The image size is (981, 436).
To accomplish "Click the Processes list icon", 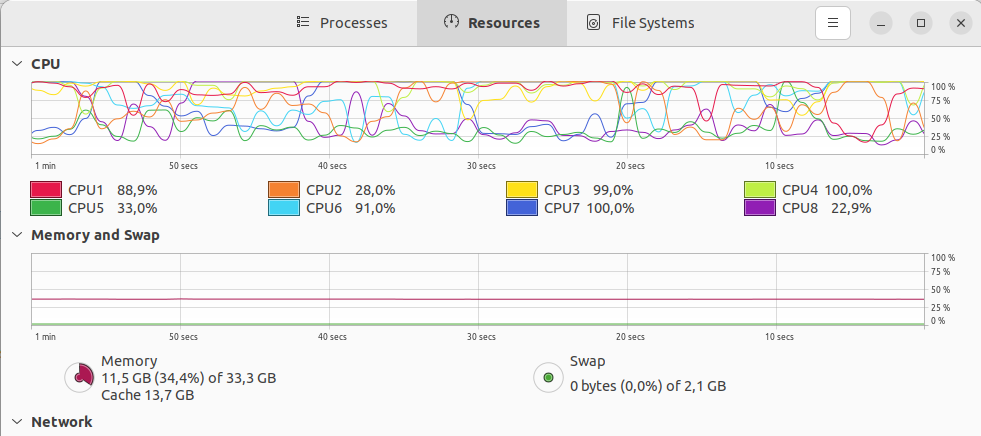I will coord(303,23).
